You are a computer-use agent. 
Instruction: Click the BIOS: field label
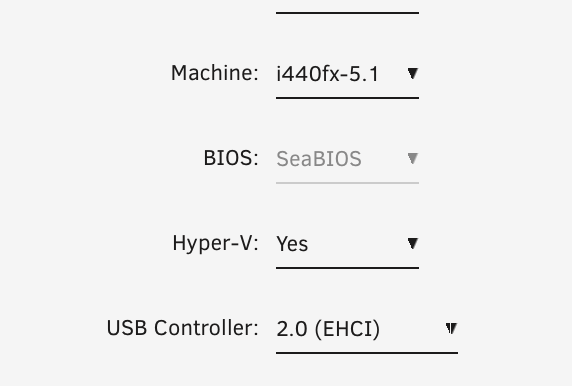pos(231,158)
